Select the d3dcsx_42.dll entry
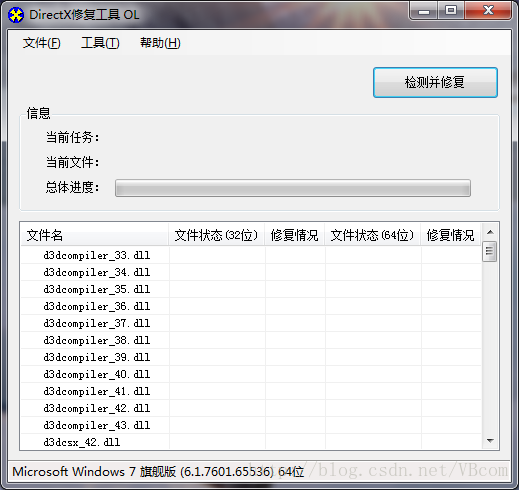The height and width of the screenshot is (490, 520). click(251, 442)
